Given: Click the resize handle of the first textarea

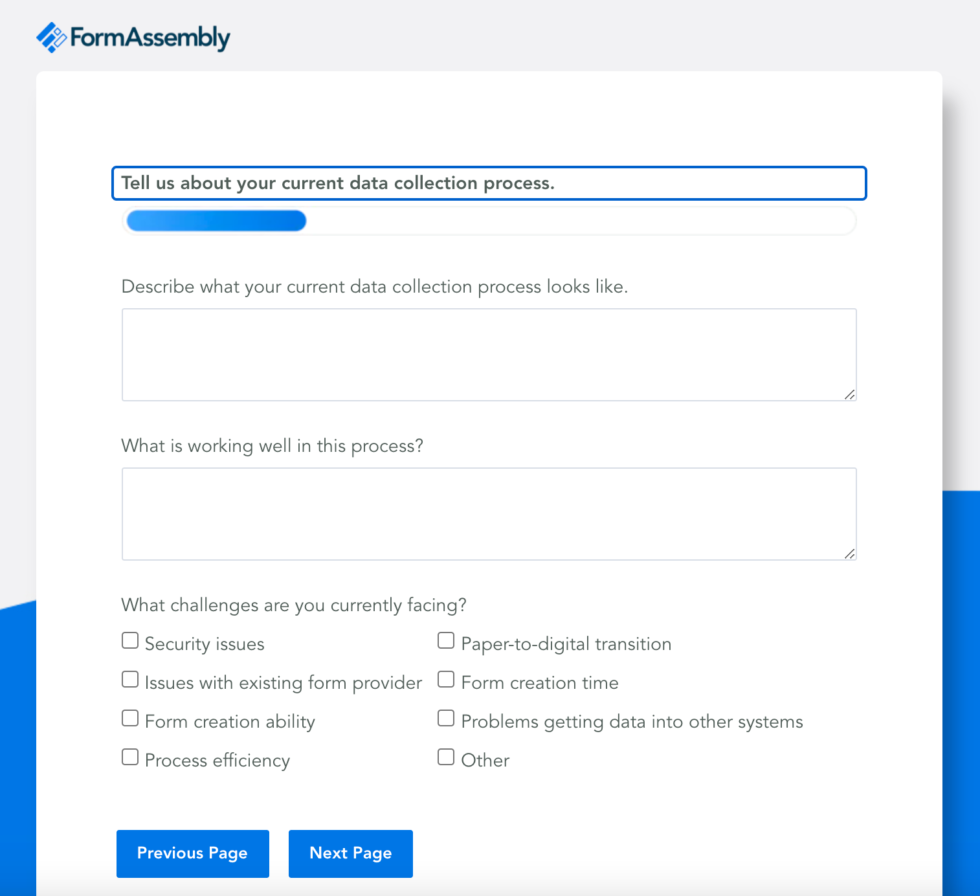Looking at the screenshot, I should pos(851,396).
